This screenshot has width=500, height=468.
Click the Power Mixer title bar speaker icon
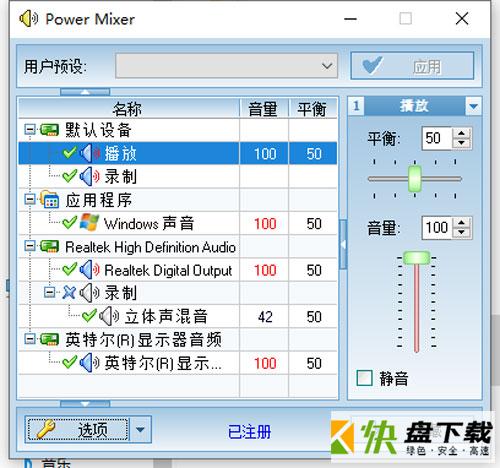click(28, 19)
